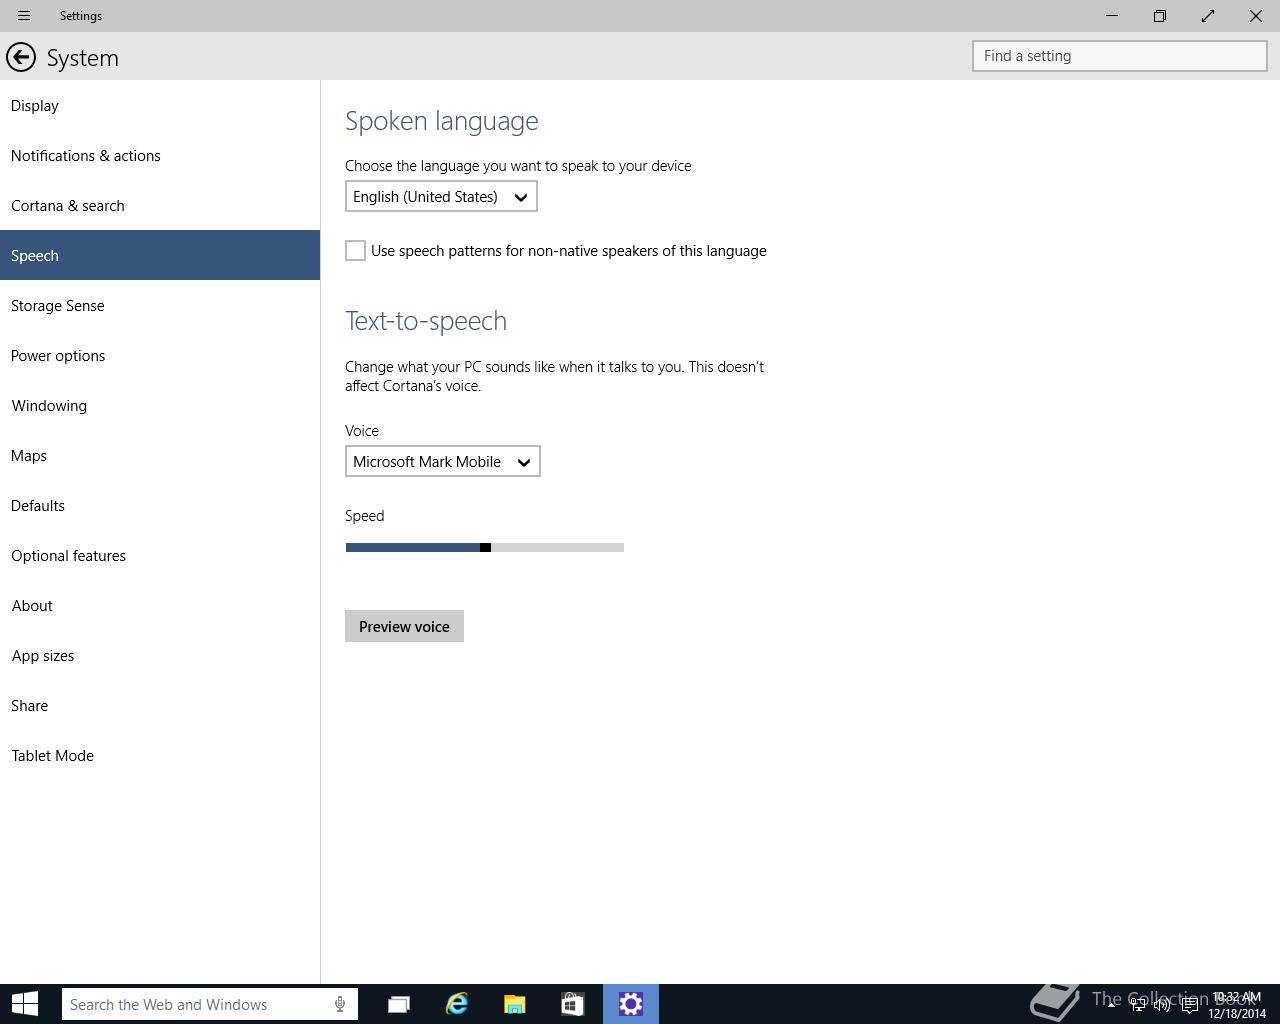Image resolution: width=1280 pixels, height=1024 pixels.
Task: Open App sizes settings
Action: coord(160,655)
